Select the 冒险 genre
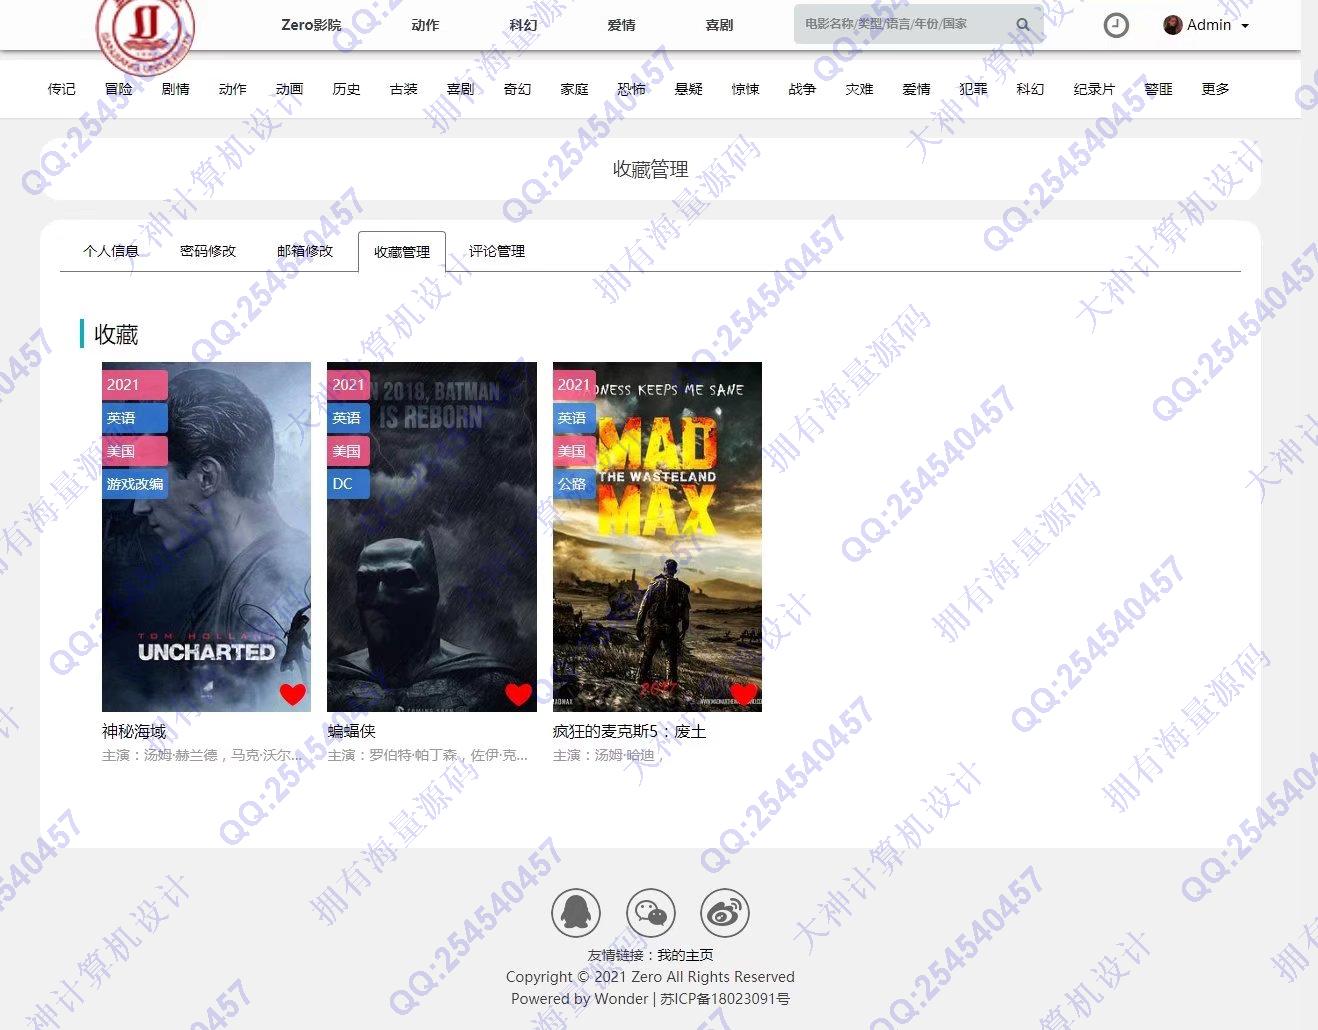The height and width of the screenshot is (1030, 1318). (x=119, y=89)
